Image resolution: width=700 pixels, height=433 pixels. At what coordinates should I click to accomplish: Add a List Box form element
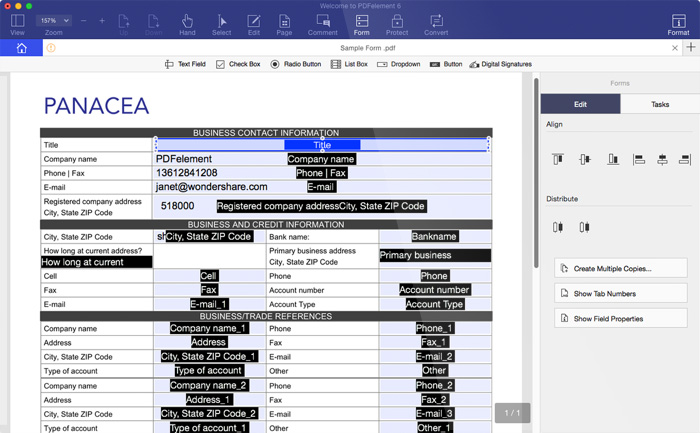[349, 64]
